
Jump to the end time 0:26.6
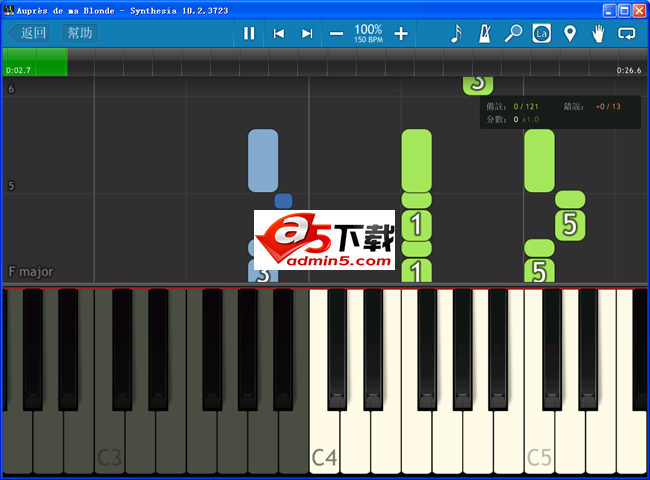628,70
